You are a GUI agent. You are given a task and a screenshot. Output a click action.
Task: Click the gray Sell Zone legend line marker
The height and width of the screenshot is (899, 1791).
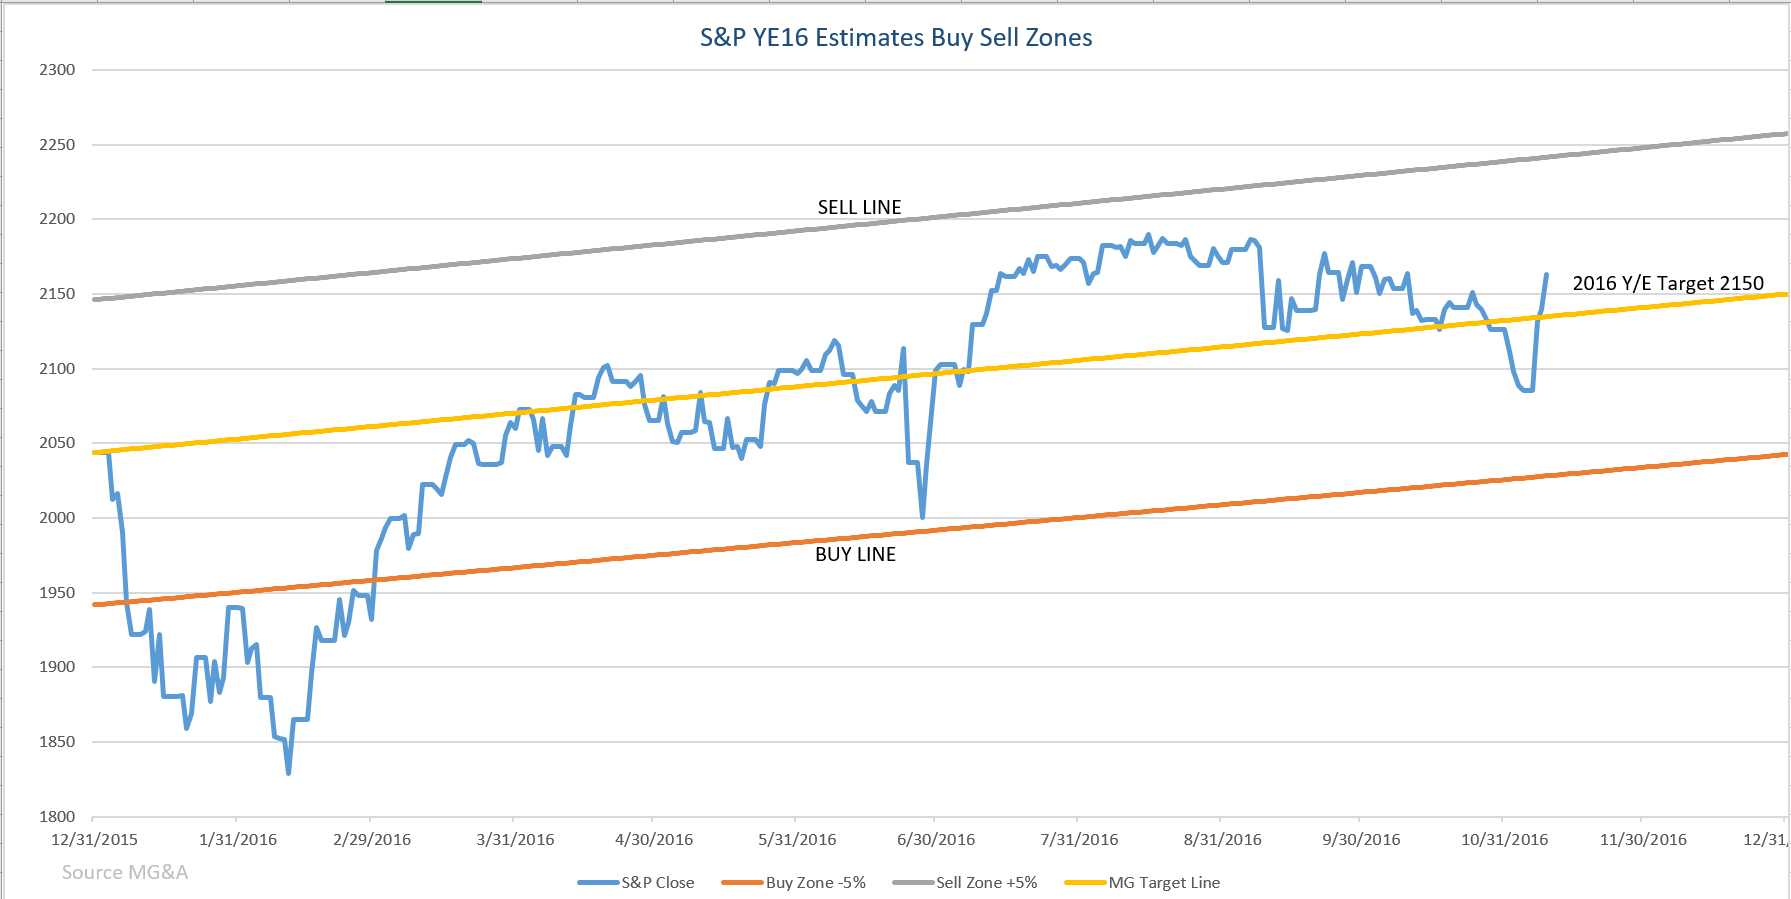913,883
